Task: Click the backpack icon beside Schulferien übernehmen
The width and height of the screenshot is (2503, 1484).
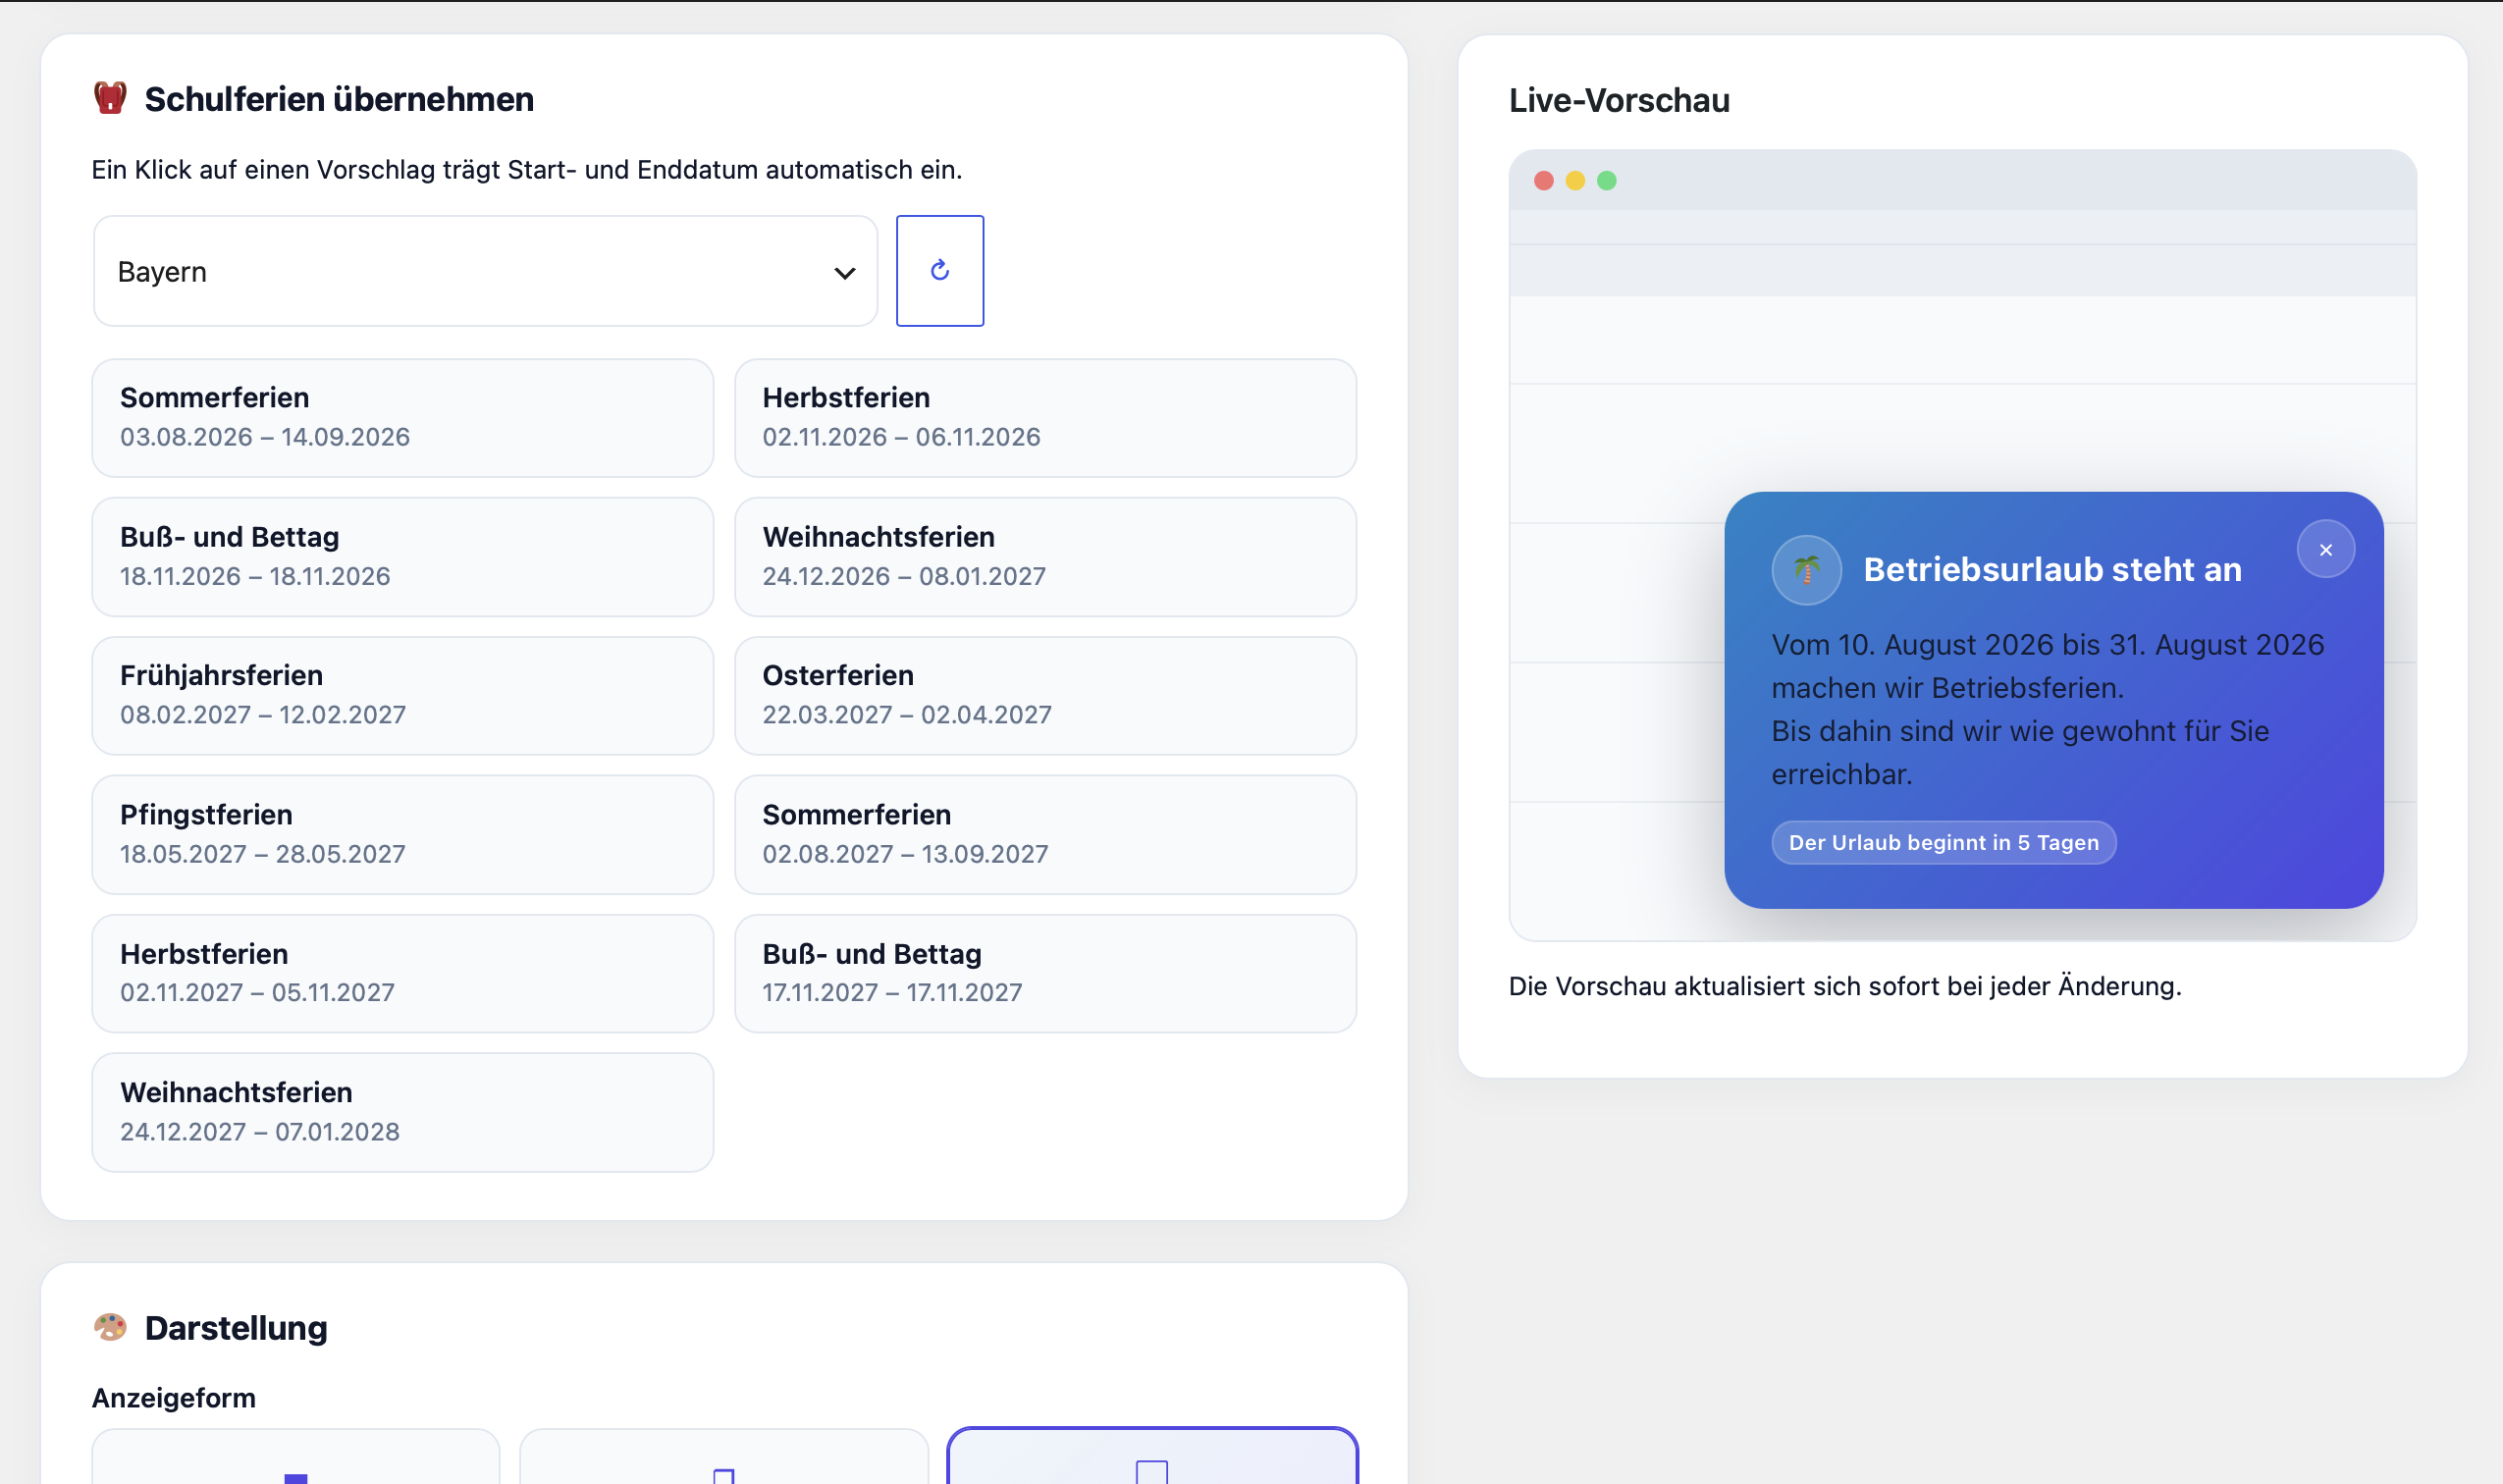Action: coord(110,98)
